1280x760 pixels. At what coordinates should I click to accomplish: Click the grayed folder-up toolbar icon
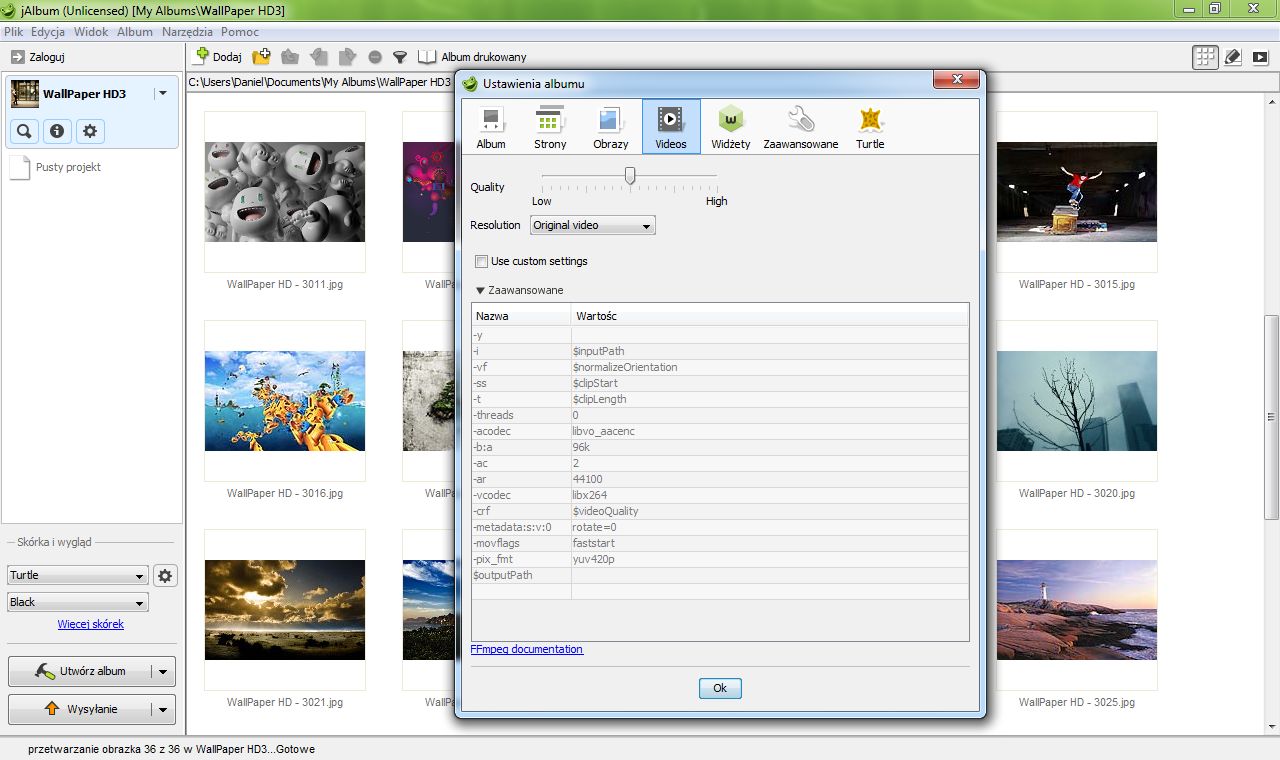290,57
